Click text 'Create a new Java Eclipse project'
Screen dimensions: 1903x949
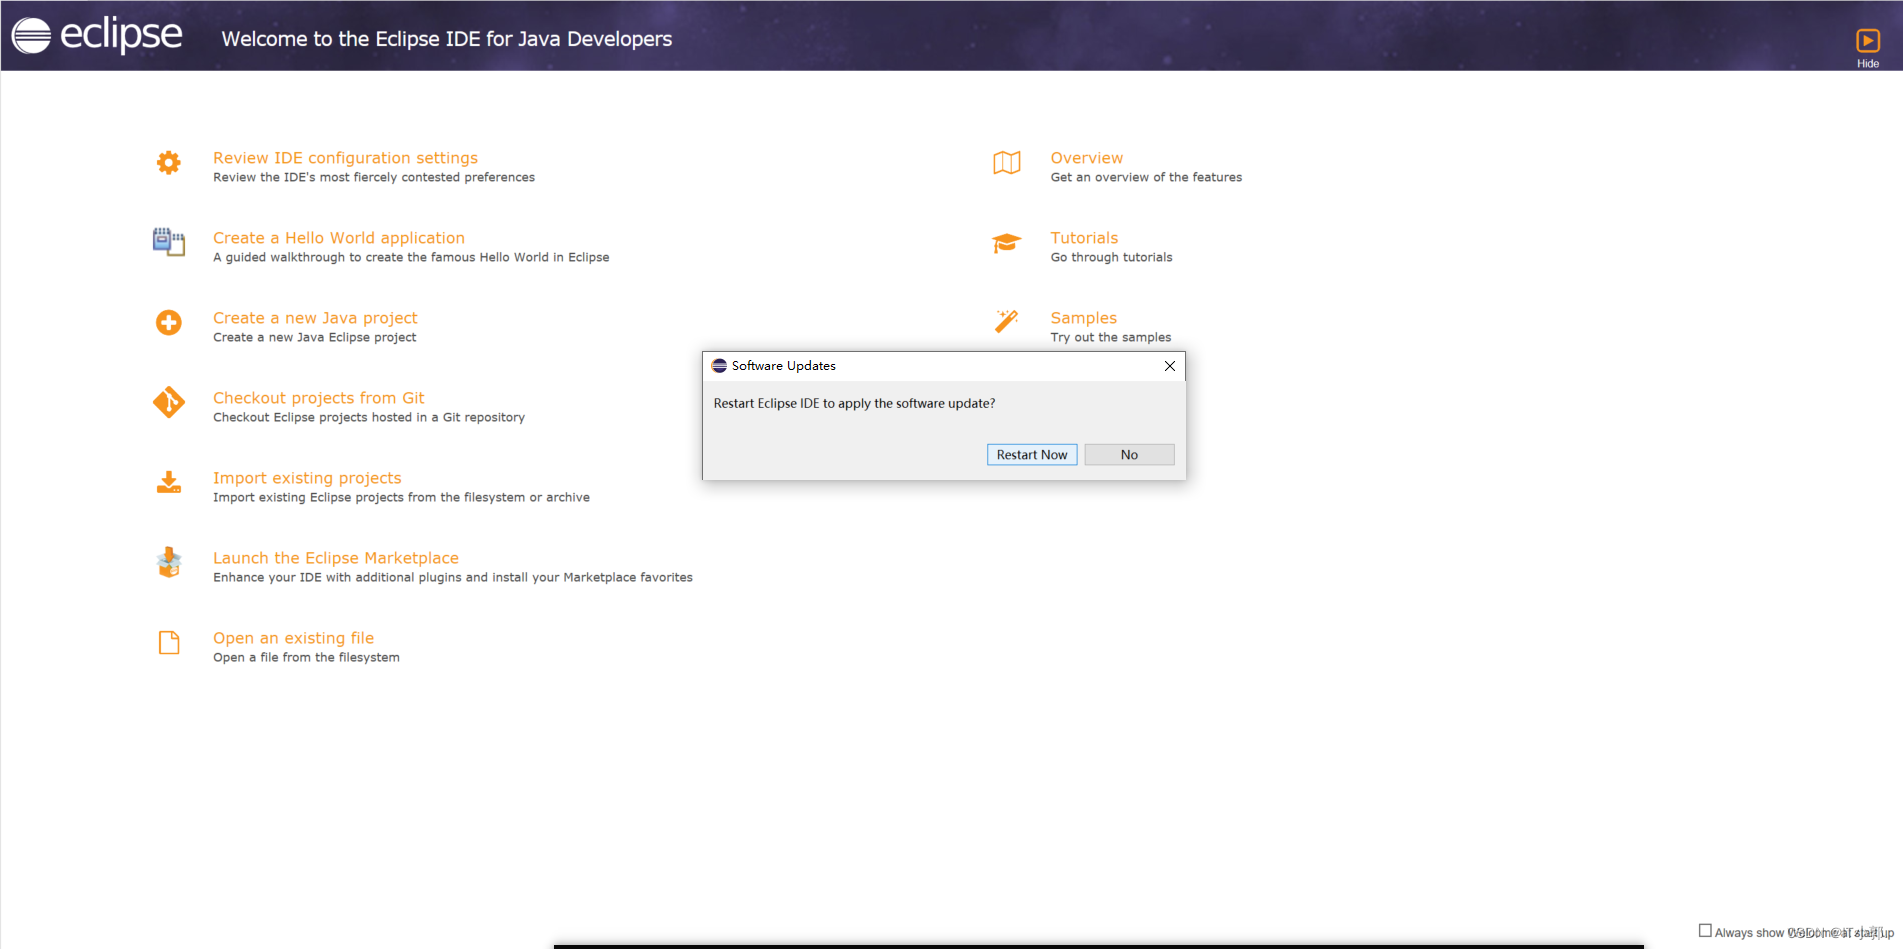(315, 337)
